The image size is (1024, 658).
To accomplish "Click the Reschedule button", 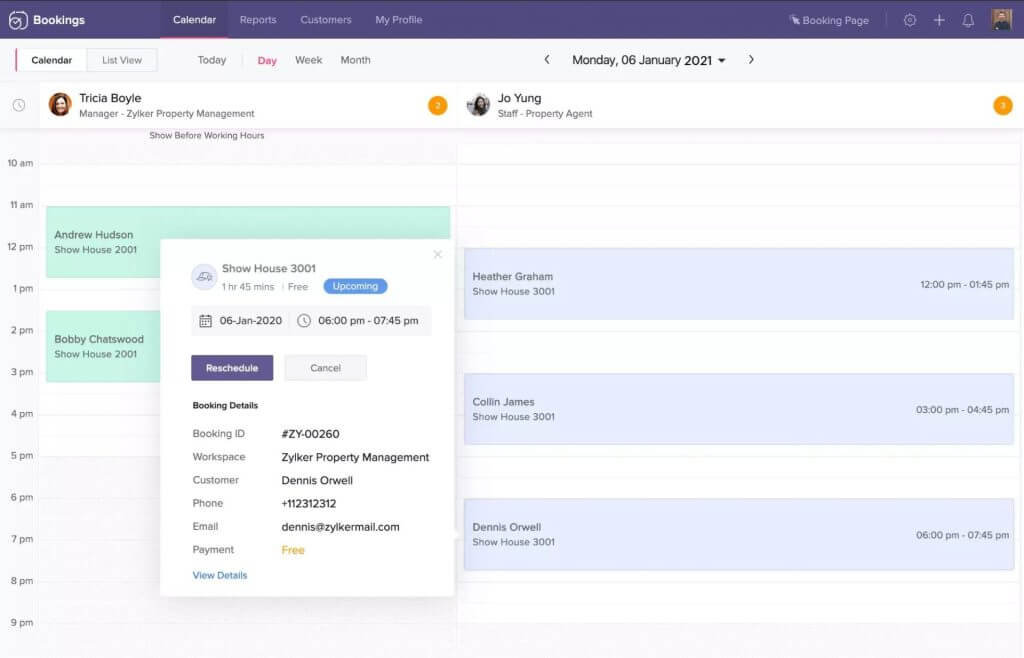I will pos(232,368).
